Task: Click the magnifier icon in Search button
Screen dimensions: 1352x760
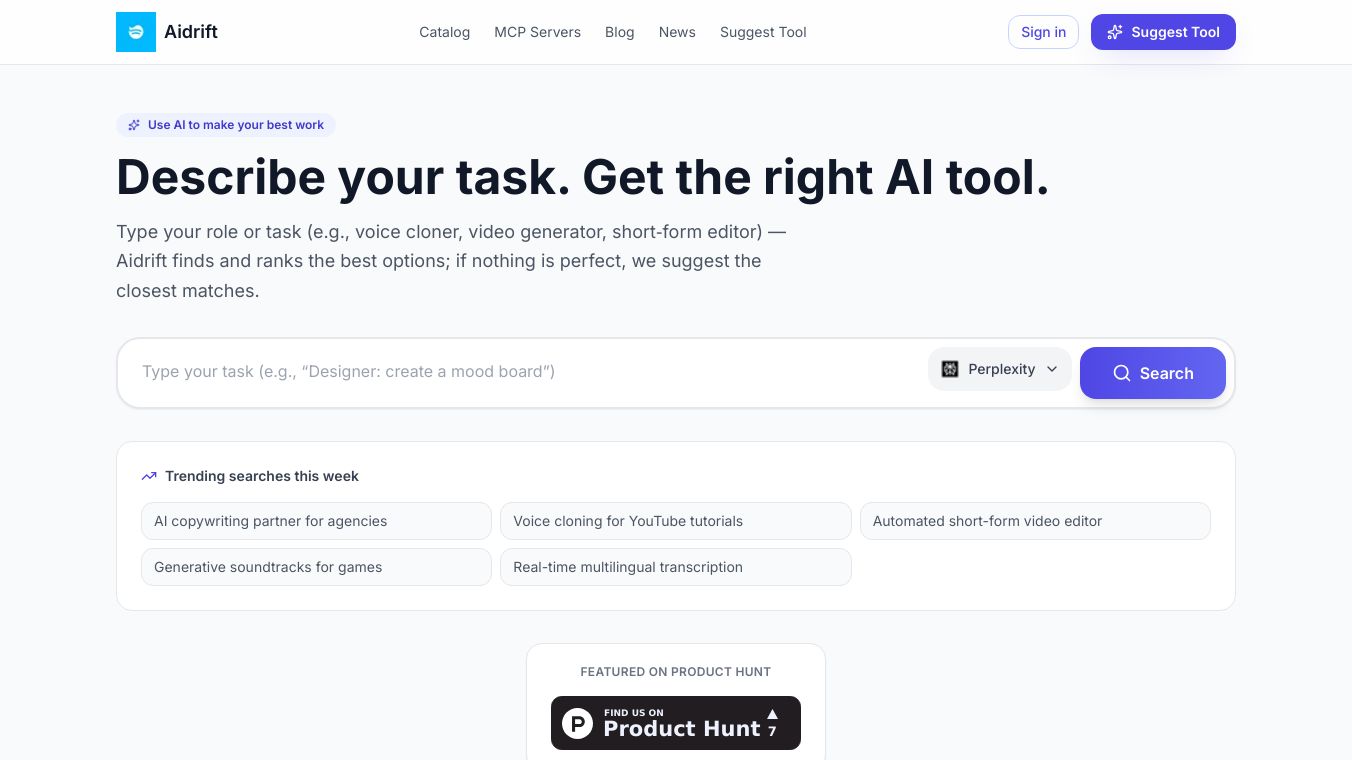Action: [x=1122, y=373]
